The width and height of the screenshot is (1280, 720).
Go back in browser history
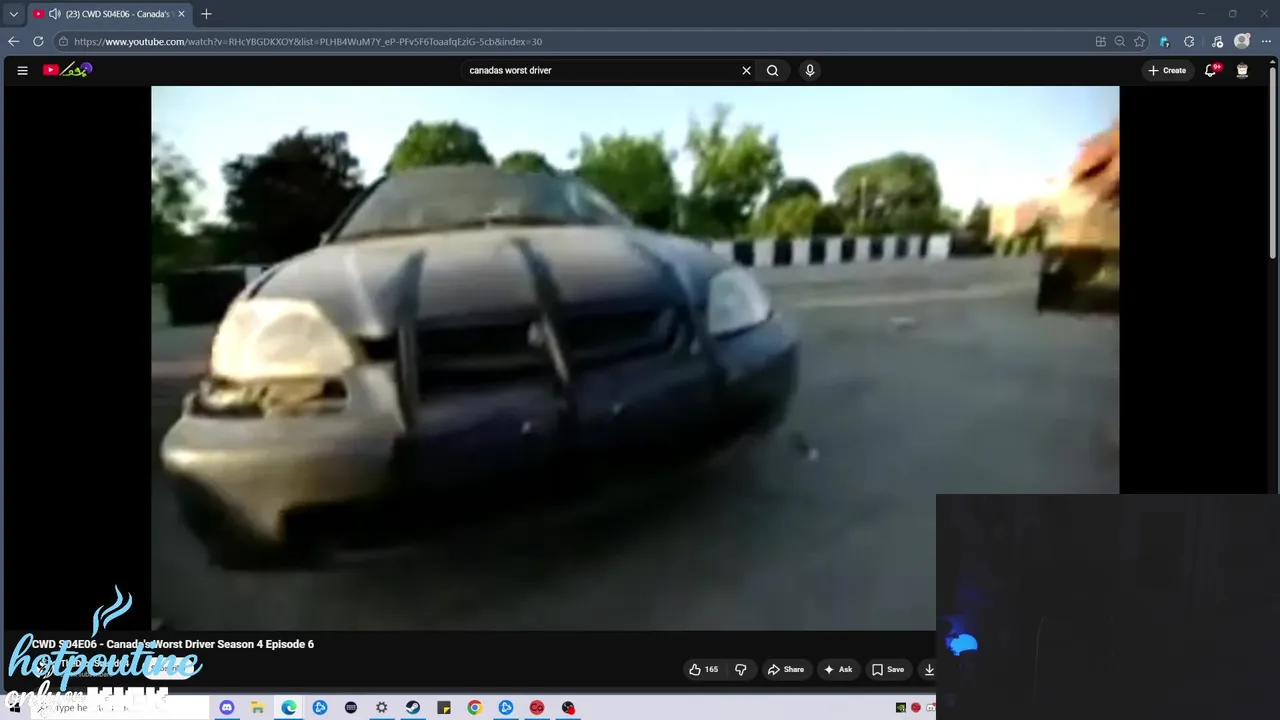(x=13, y=41)
